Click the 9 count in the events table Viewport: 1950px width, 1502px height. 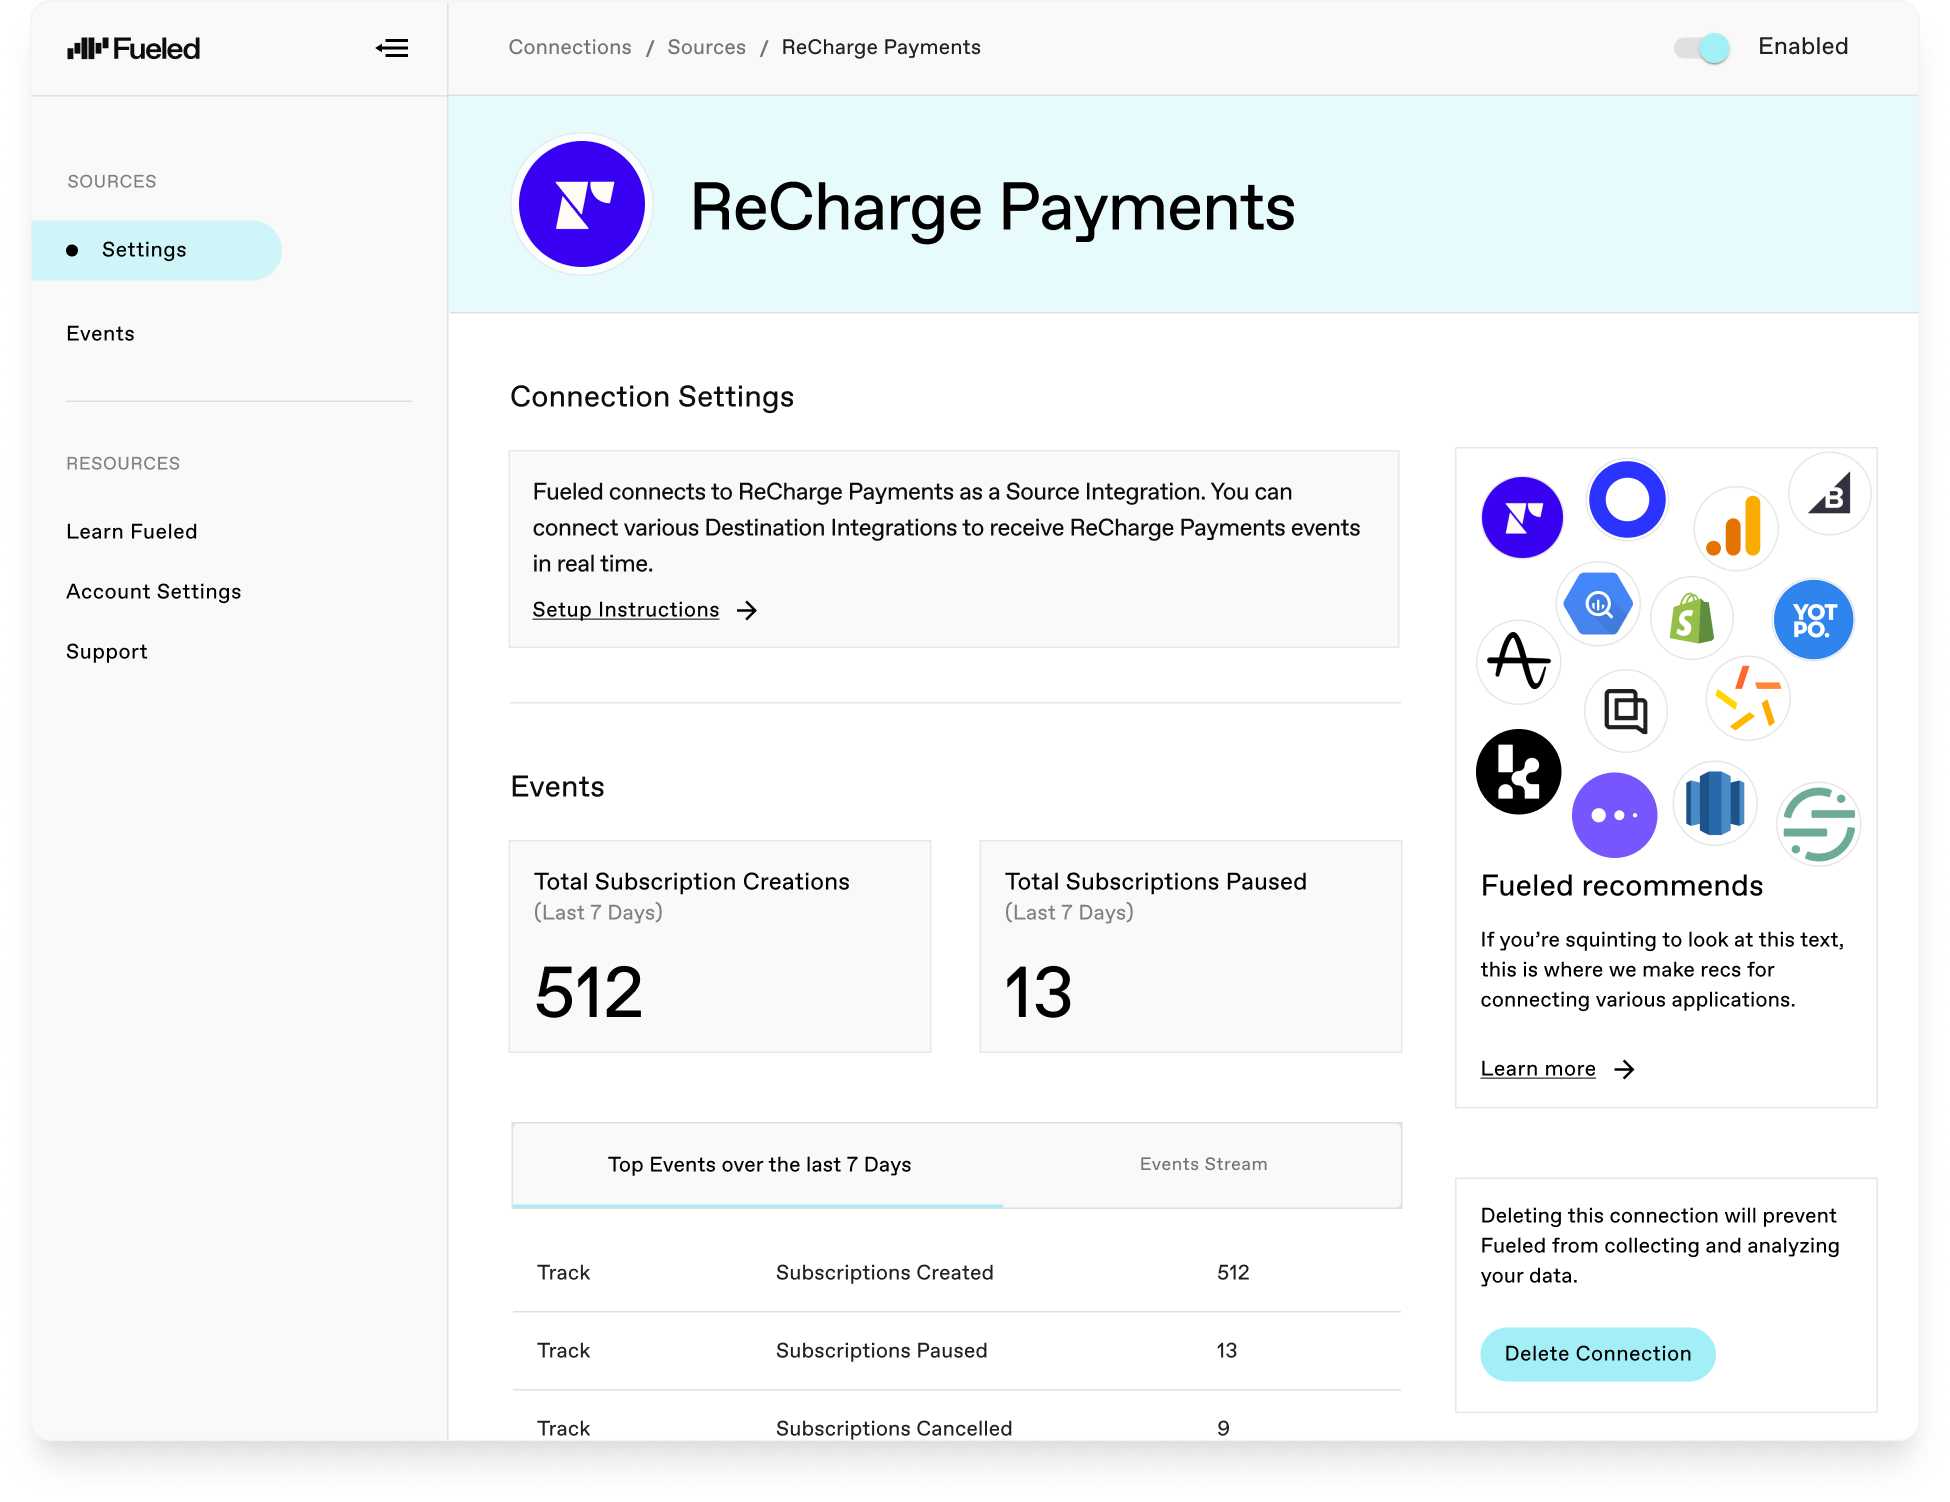tap(1223, 1429)
